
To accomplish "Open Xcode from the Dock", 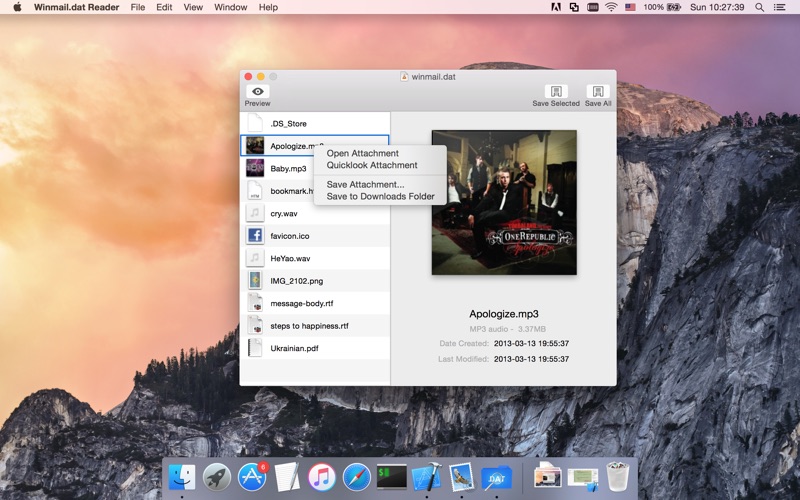I will tap(427, 477).
